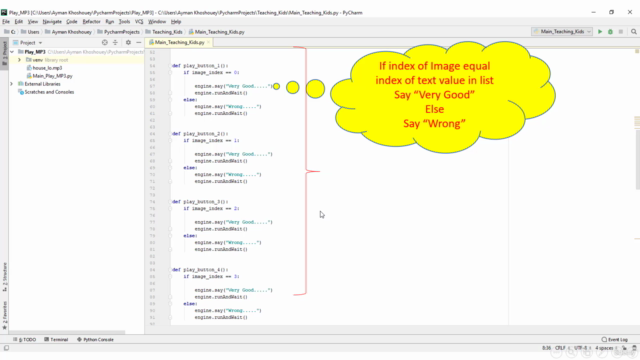
Task: Change line separator CRLF
Action: 562,348
